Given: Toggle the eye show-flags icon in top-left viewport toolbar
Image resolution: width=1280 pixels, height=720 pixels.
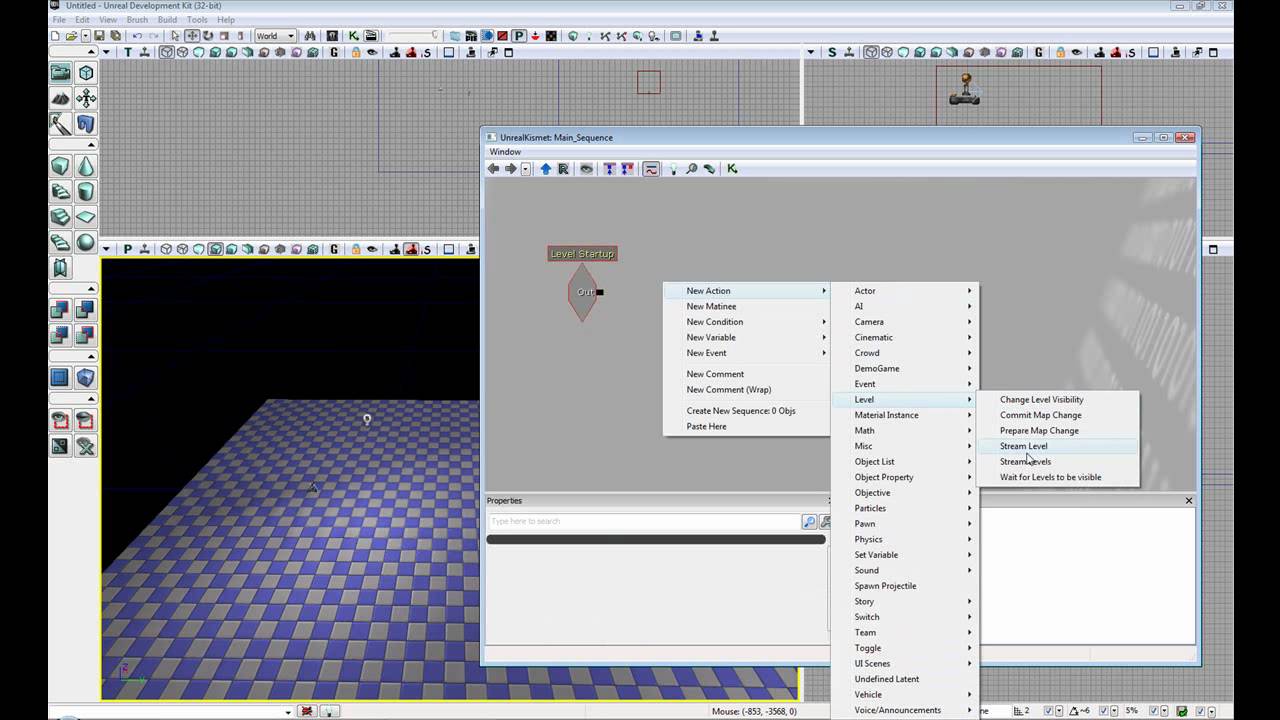Looking at the screenshot, I should coord(371,52).
